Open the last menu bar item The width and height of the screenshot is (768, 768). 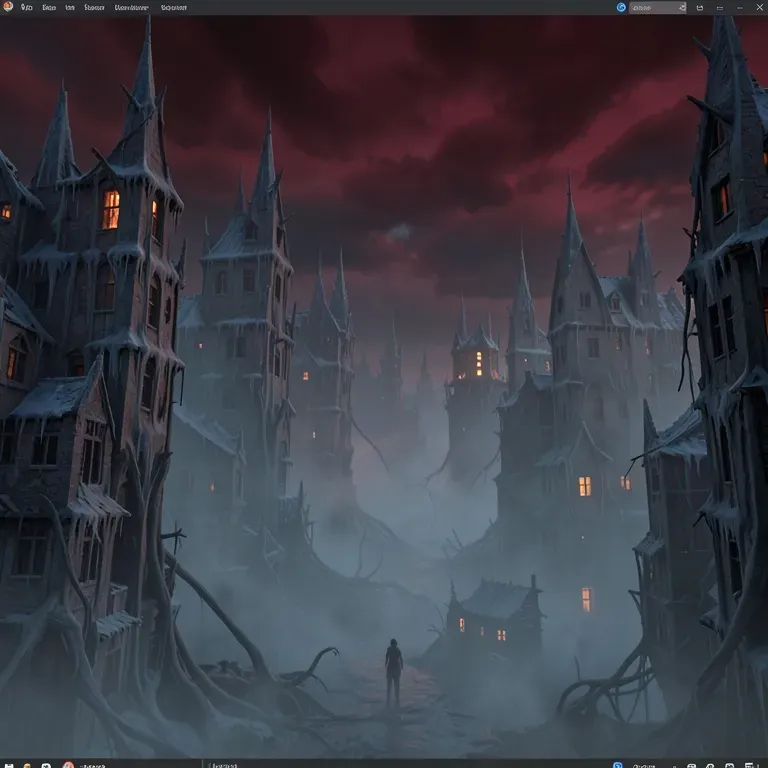(174, 7)
